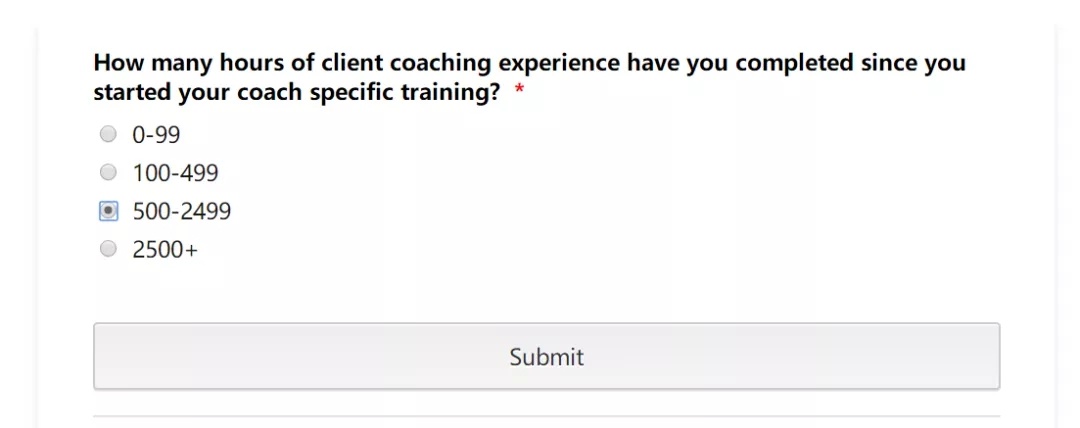Click the red required asterisk
Viewport: 1080px width, 428px height.
(519, 93)
